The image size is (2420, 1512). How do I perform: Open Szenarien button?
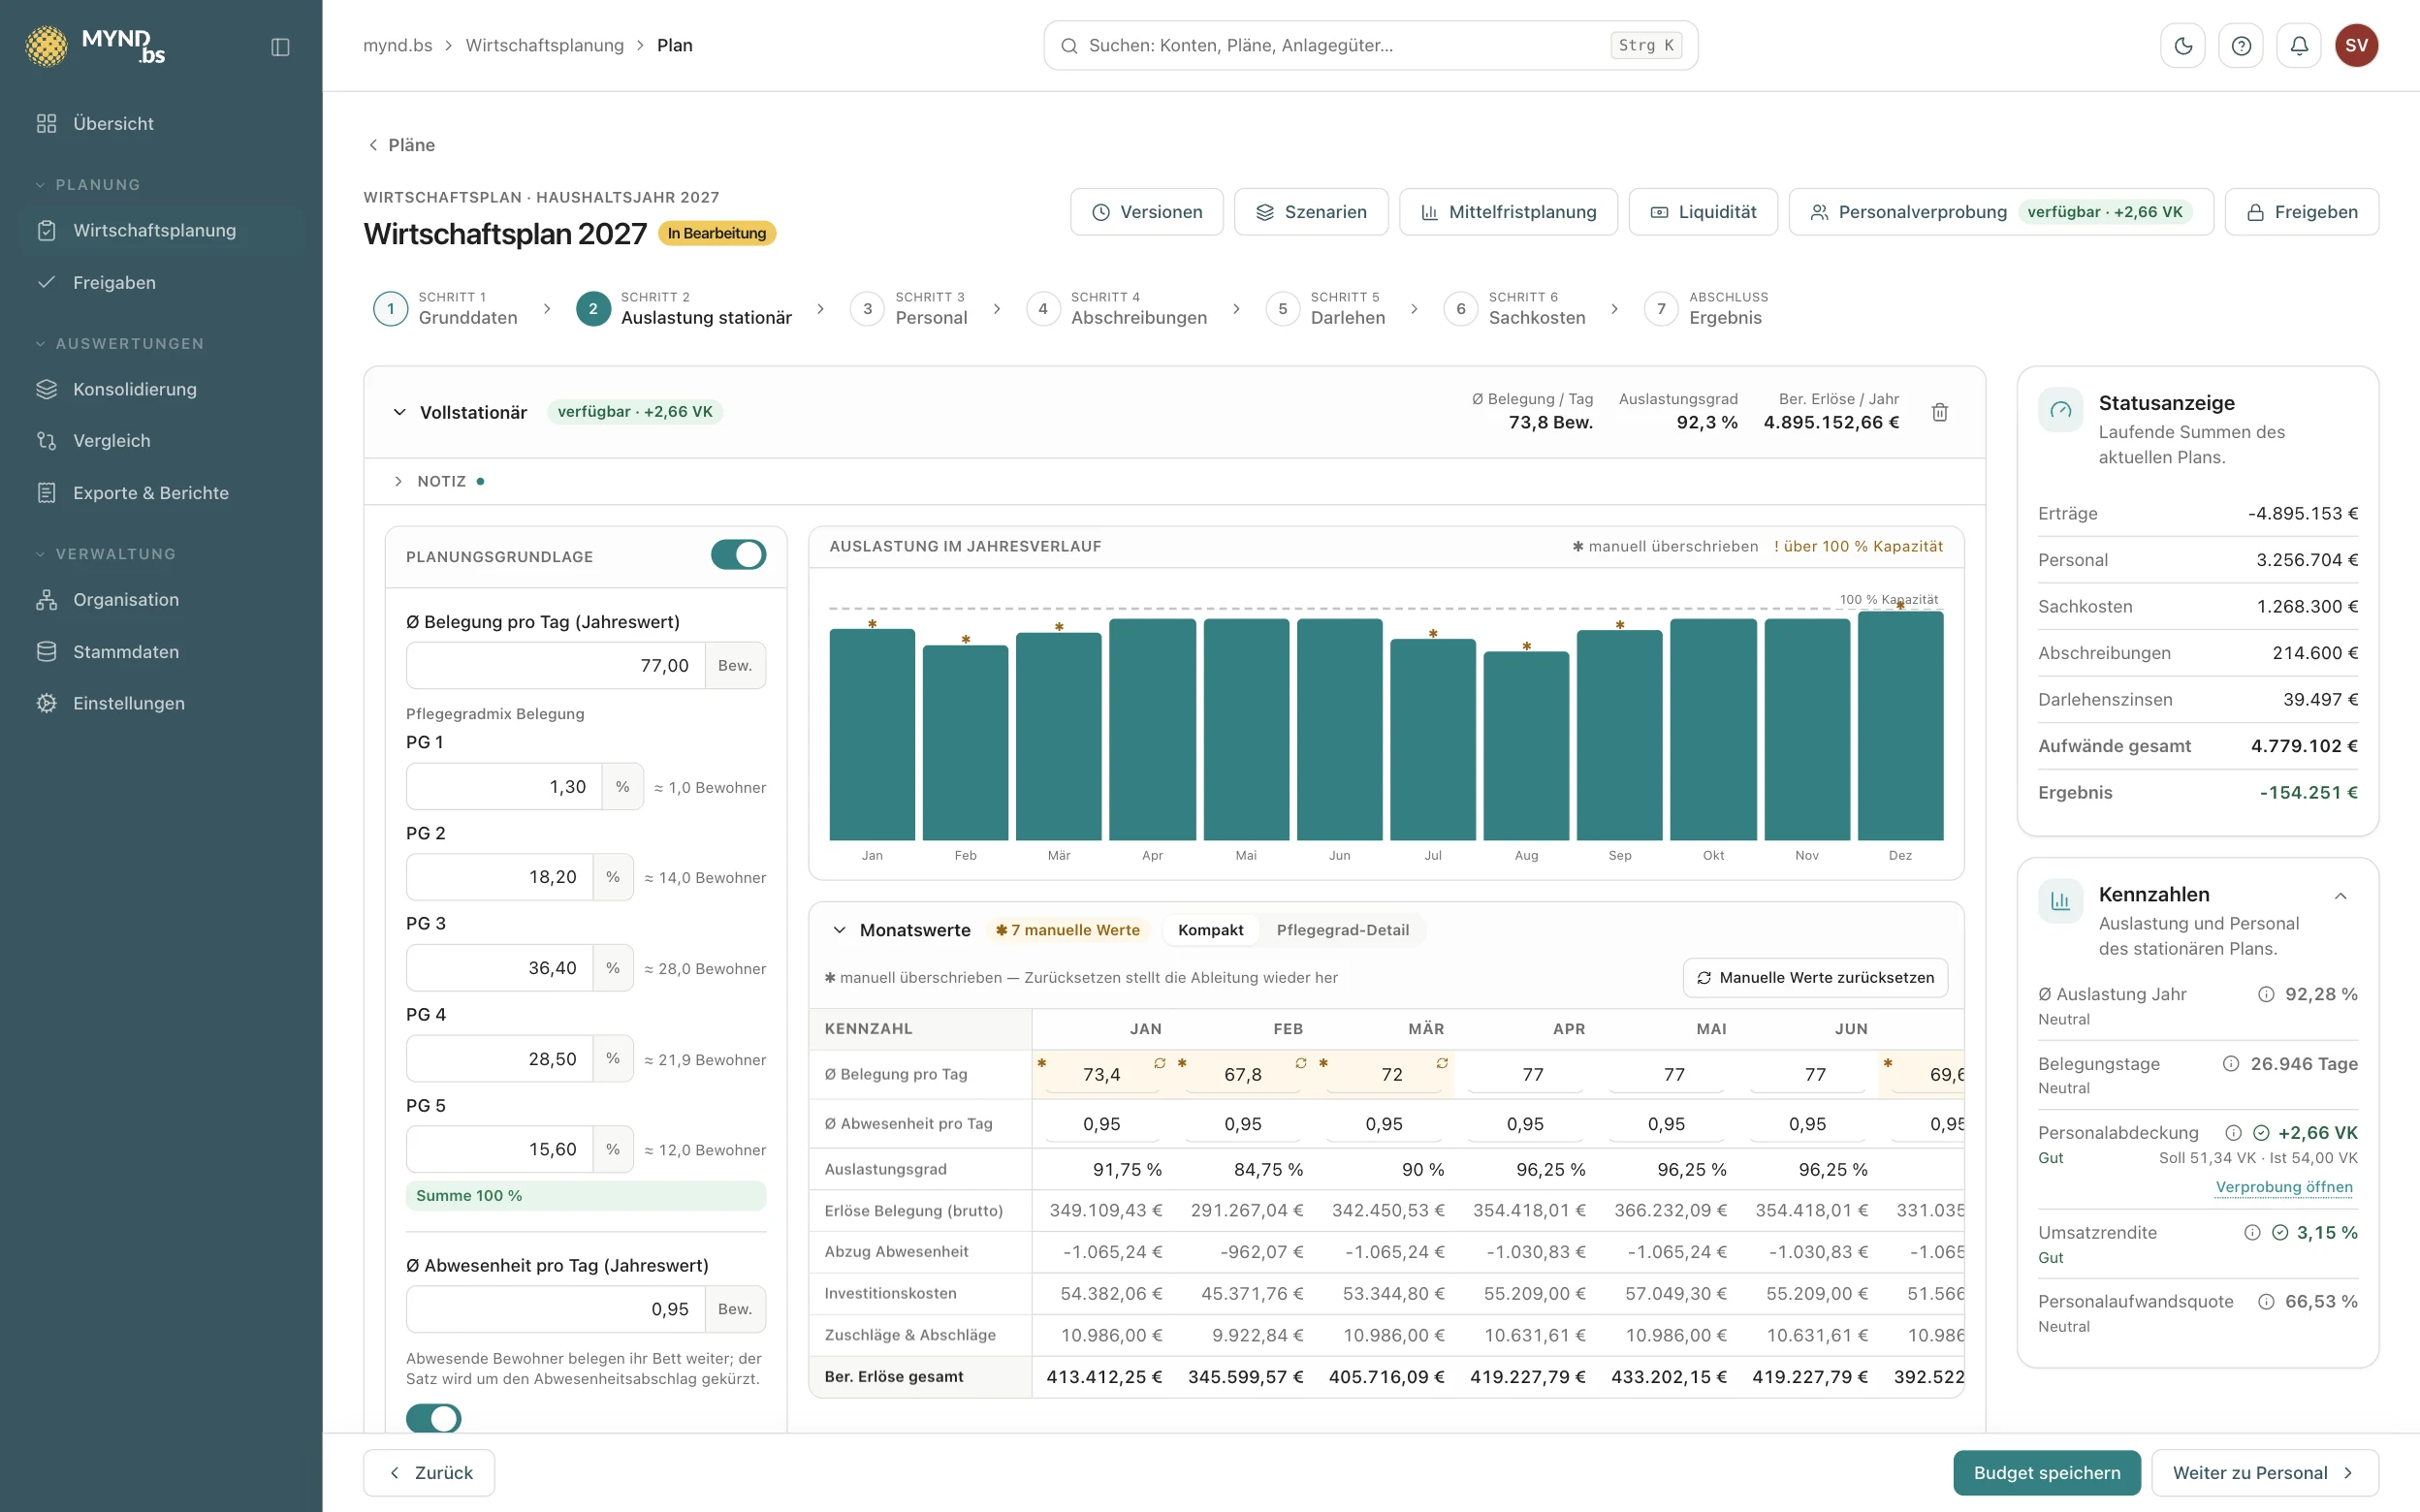[x=1311, y=212]
